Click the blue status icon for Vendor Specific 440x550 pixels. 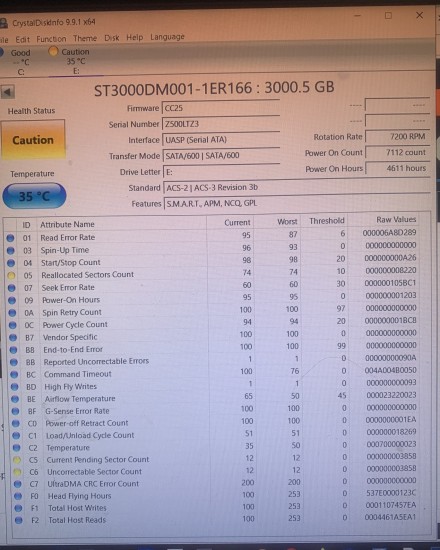pos(13,337)
